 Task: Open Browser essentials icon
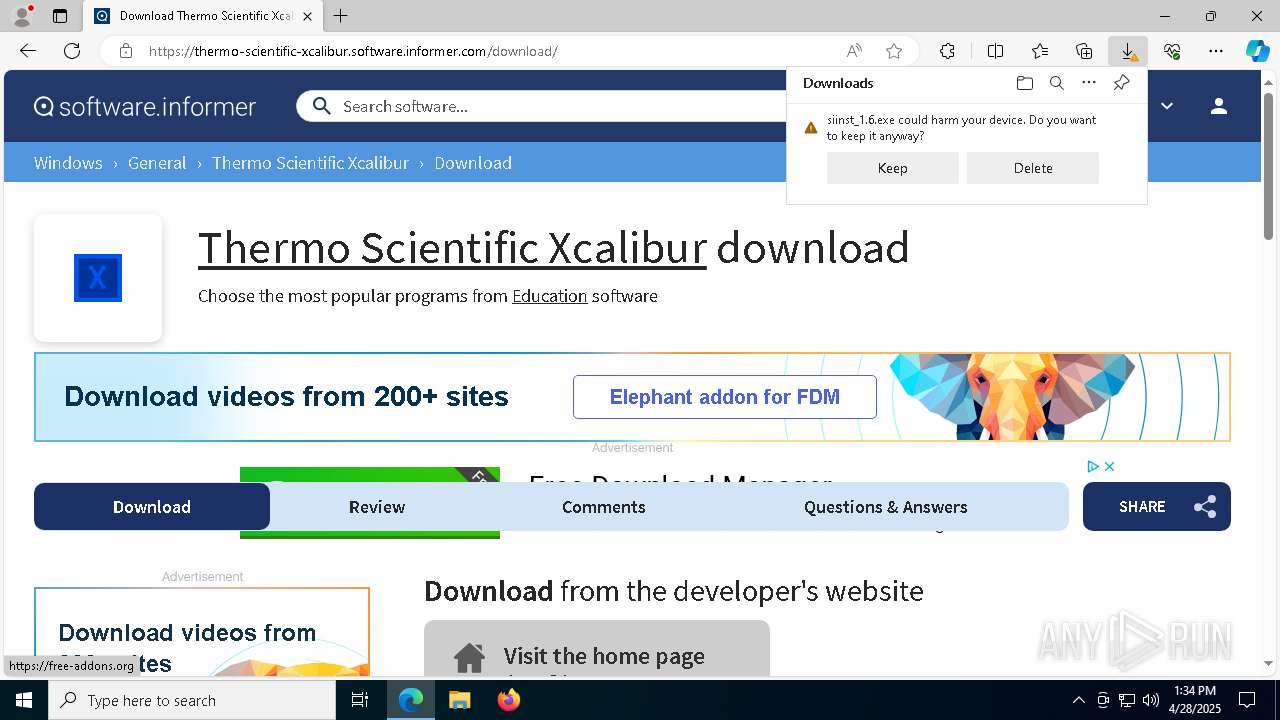point(1172,51)
